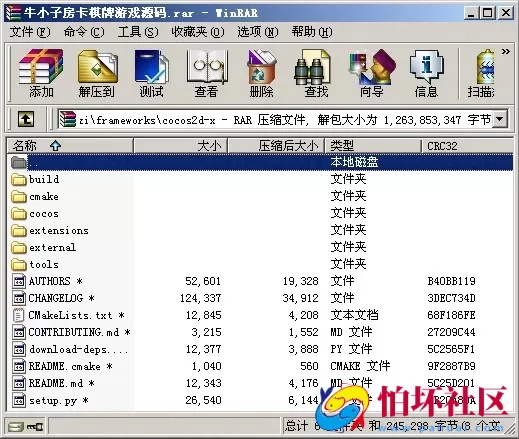Image resolution: width=519 pixels, height=439 pixels.
Task: Expand toolbar overflow chevron
Action: [x=506, y=52]
